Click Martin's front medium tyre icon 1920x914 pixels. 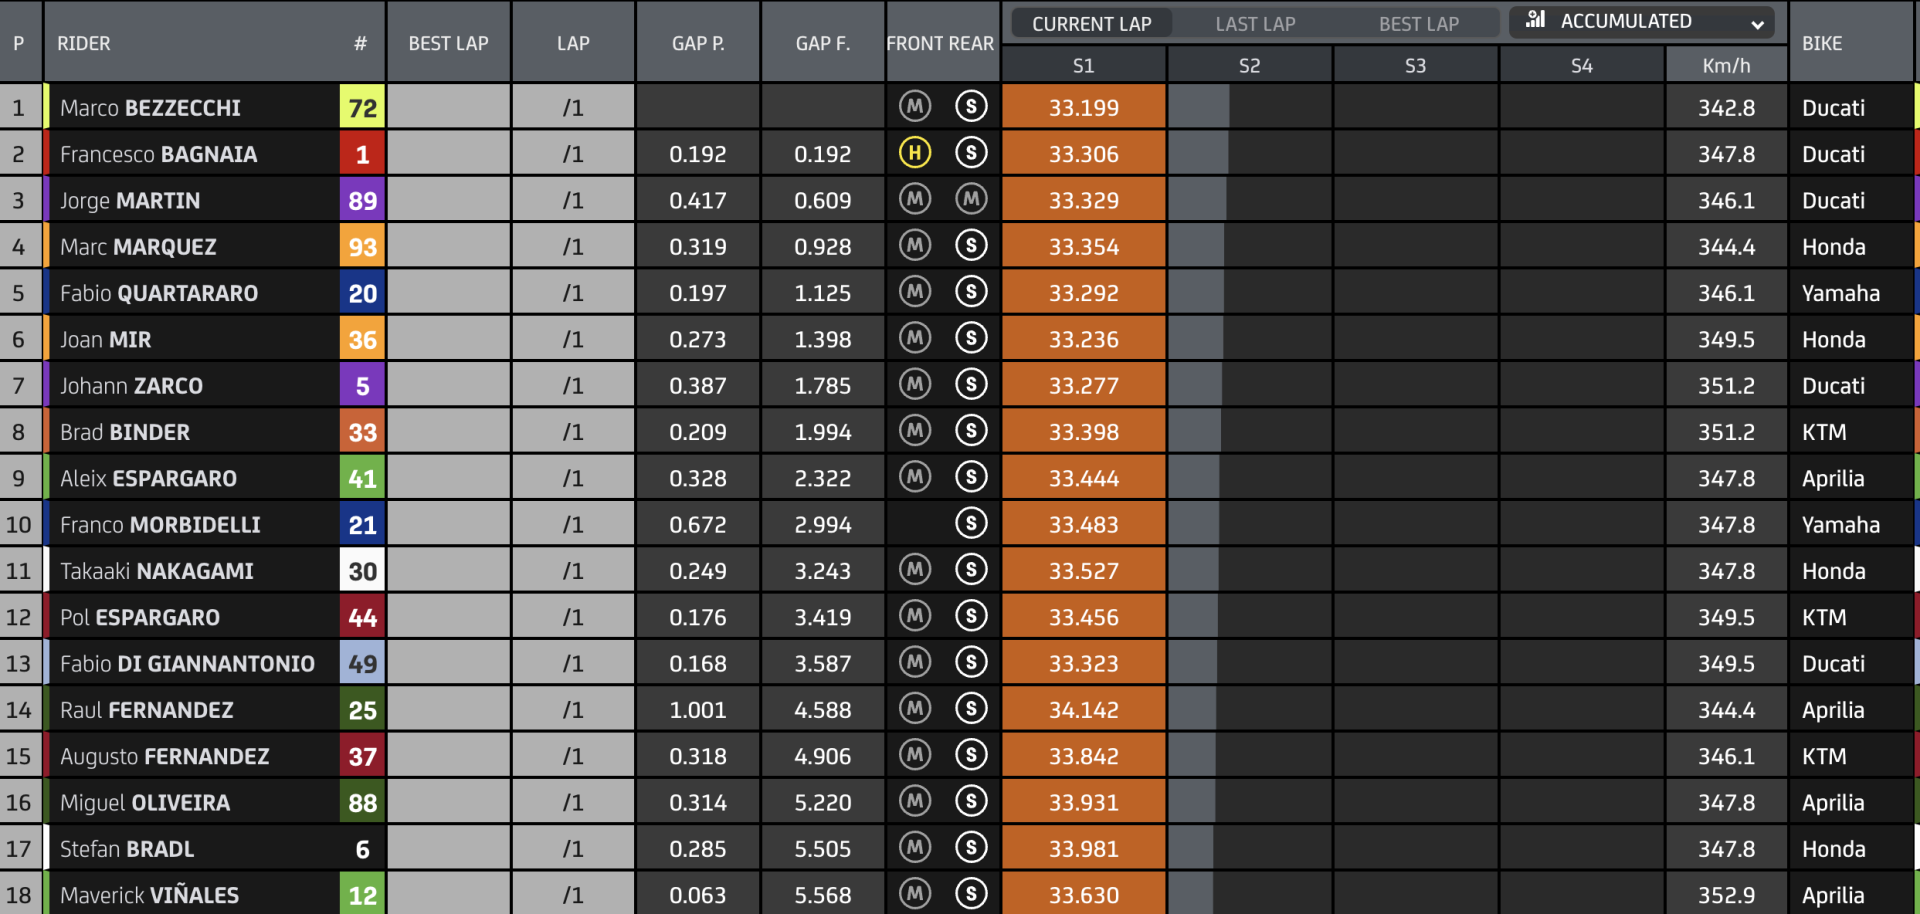tap(914, 199)
